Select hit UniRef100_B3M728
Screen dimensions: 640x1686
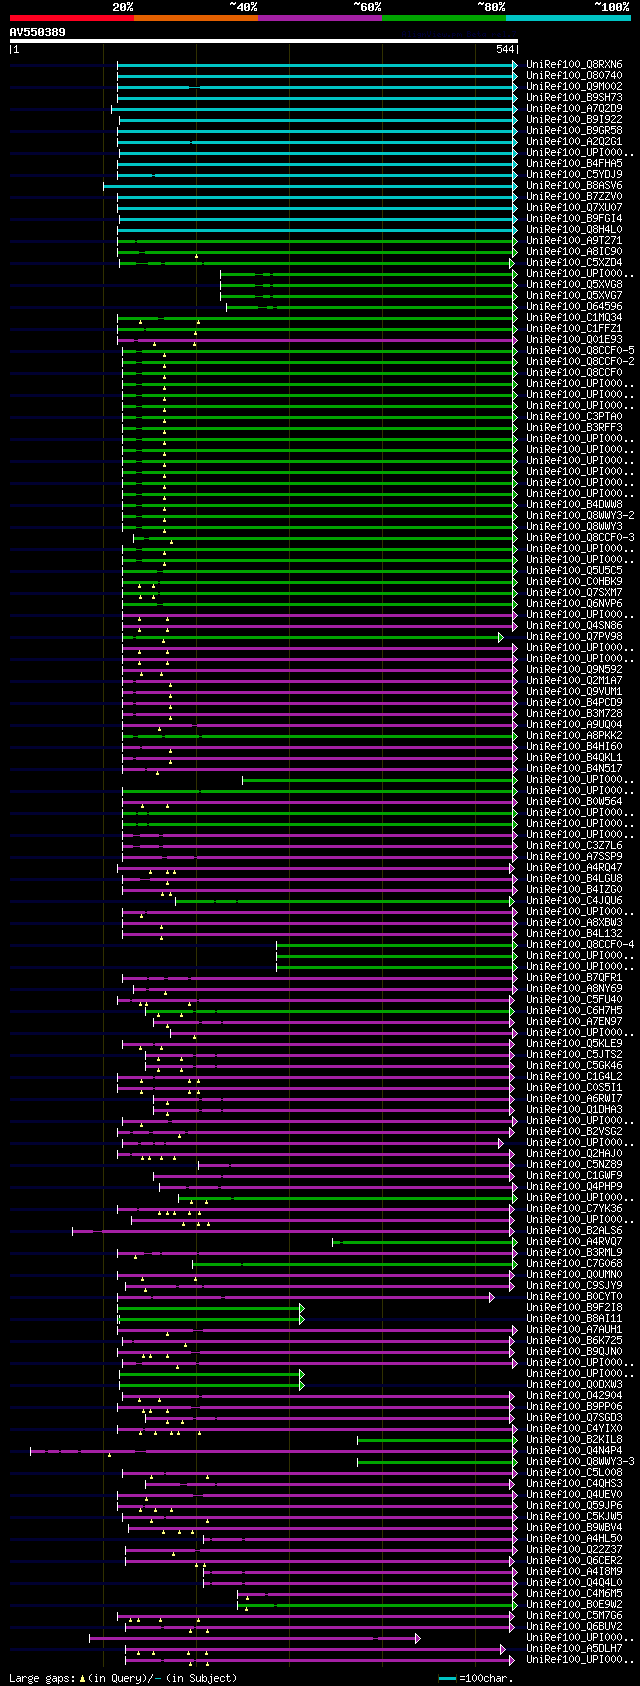point(574,713)
